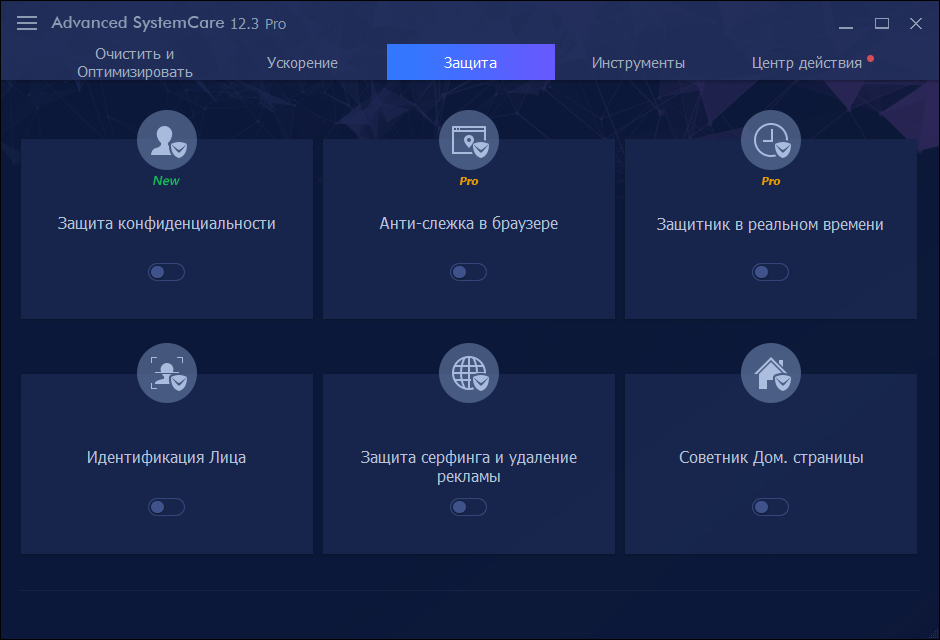Viewport: 940px width, 640px height.
Task: Enable the Анти-слежка в браузере switch
Action: (468, 271)
